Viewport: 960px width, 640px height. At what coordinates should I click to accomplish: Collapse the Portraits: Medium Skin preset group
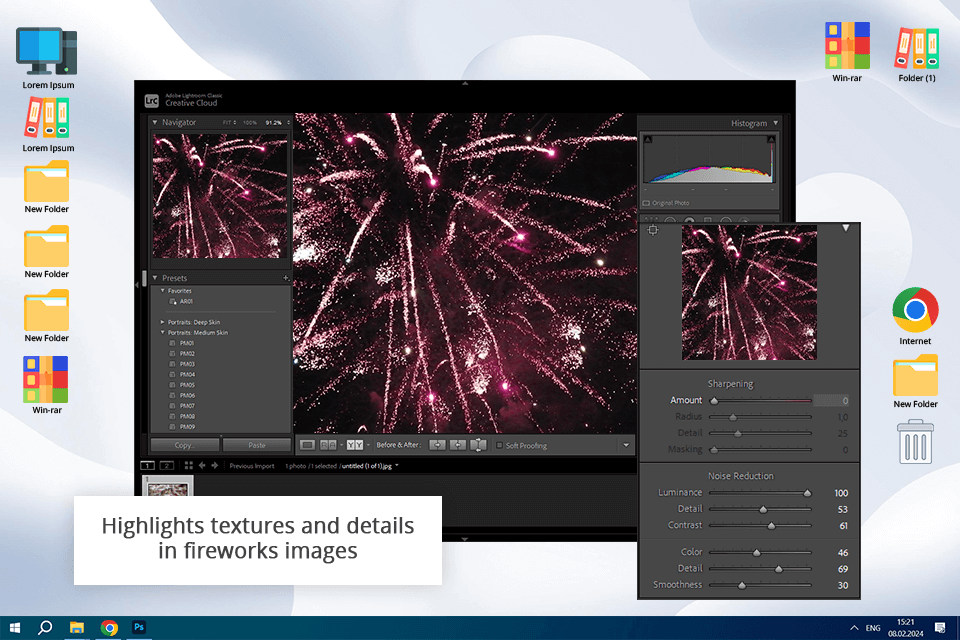tap(162, 333)
